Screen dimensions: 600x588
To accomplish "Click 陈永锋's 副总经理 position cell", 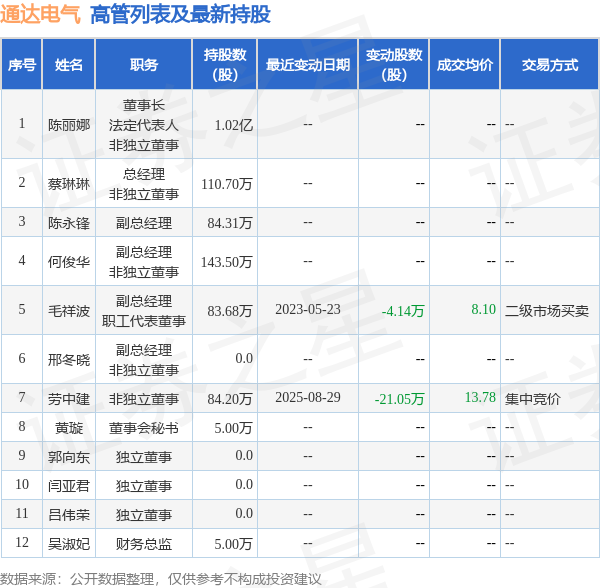I will (143, 223).
